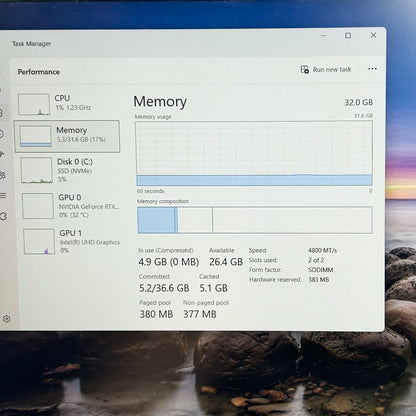Open App history from the sidebar
Image resolution: width=416 pixels, height=416 pixels.
pos(1,134)
